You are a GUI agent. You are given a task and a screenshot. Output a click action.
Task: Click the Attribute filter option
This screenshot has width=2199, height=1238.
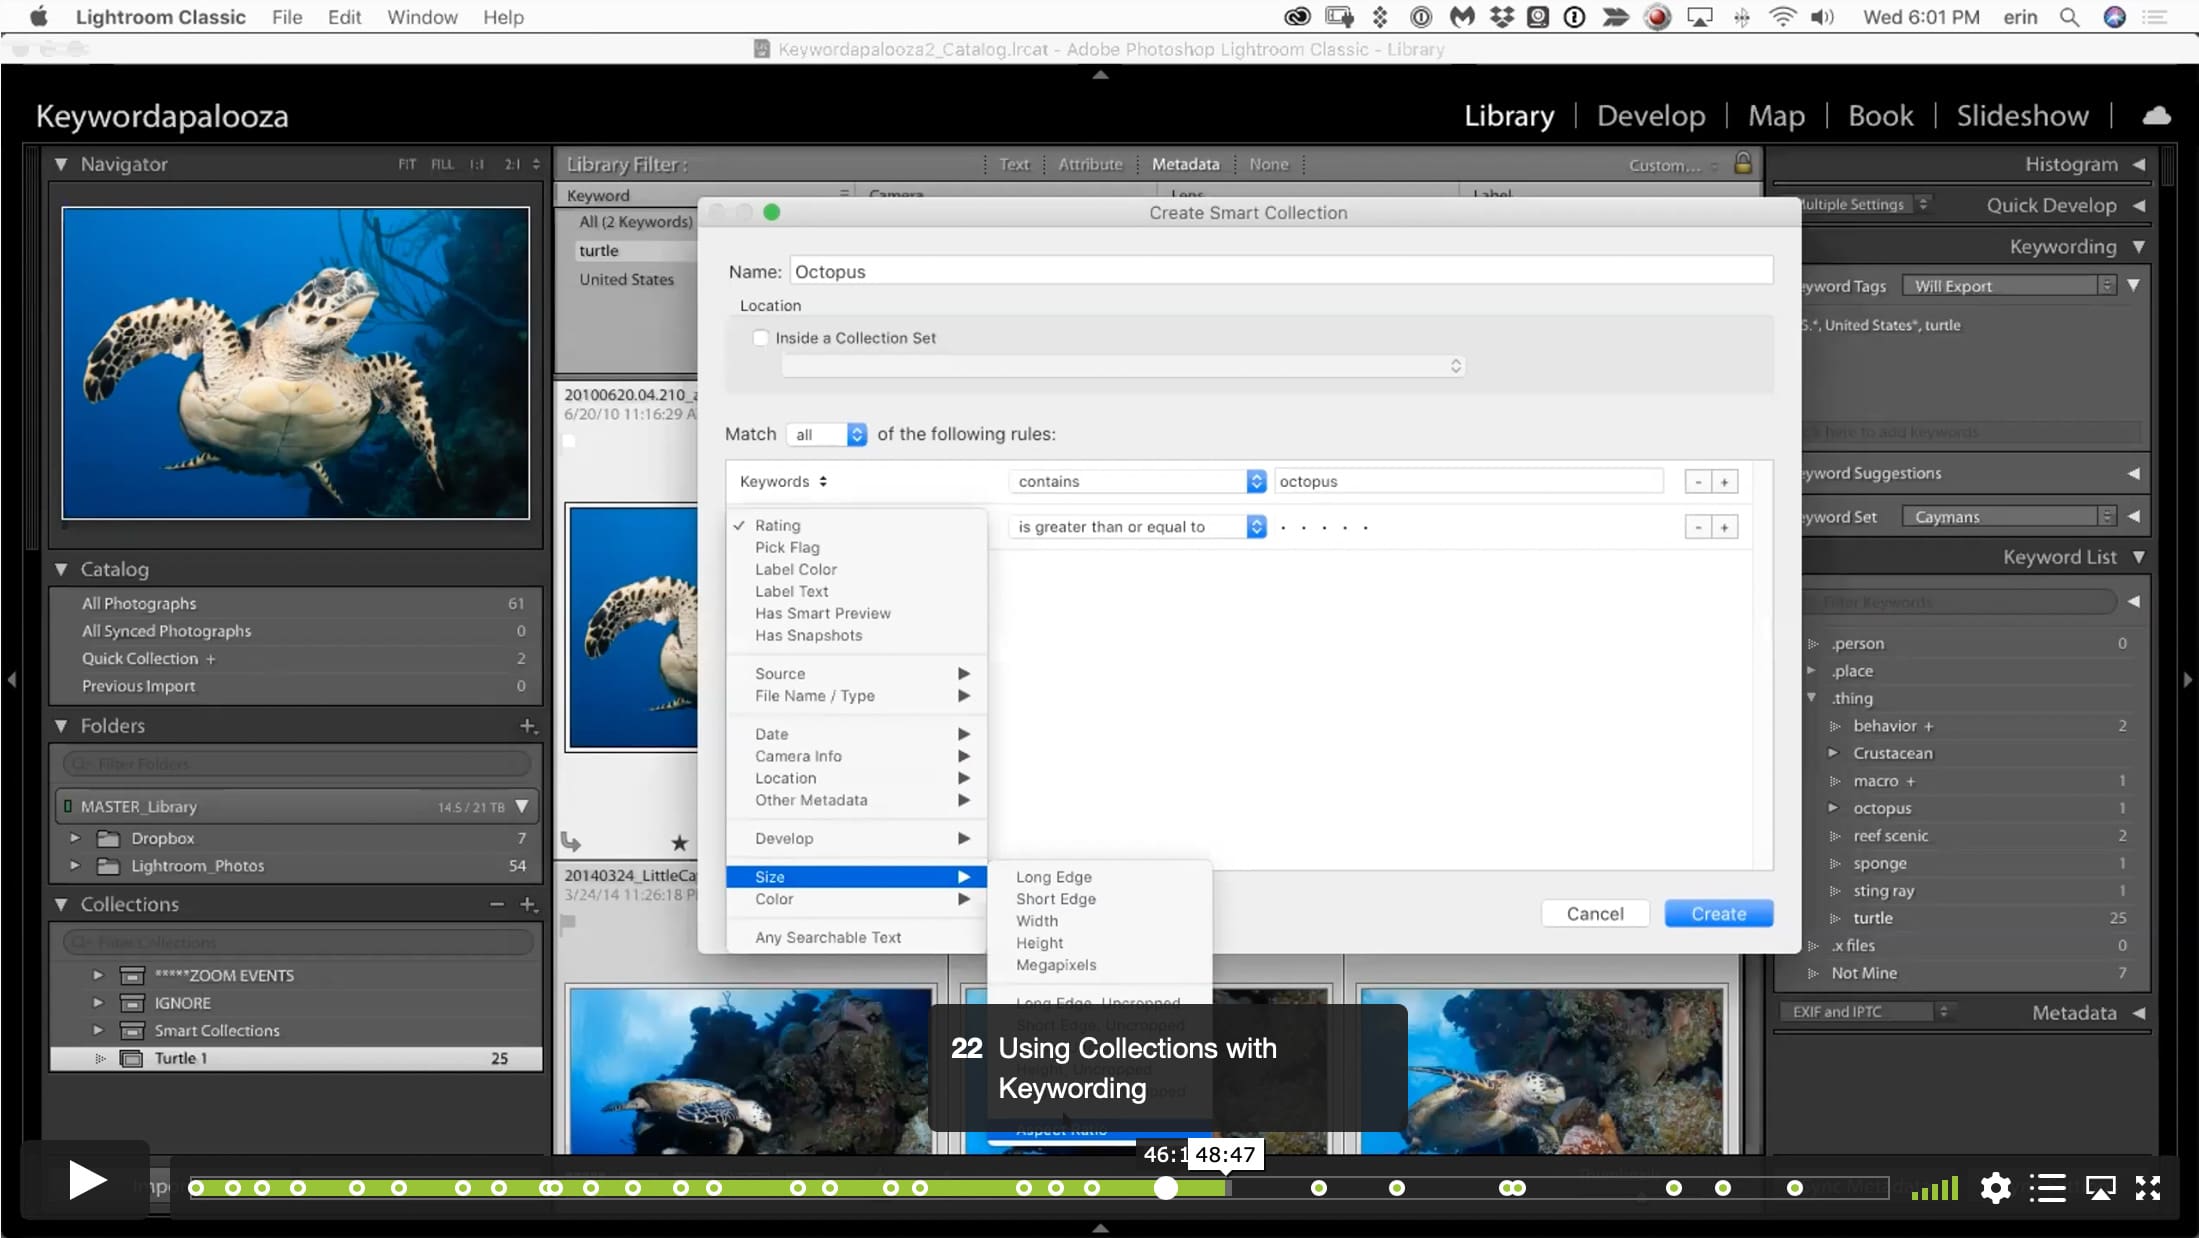1090,164
